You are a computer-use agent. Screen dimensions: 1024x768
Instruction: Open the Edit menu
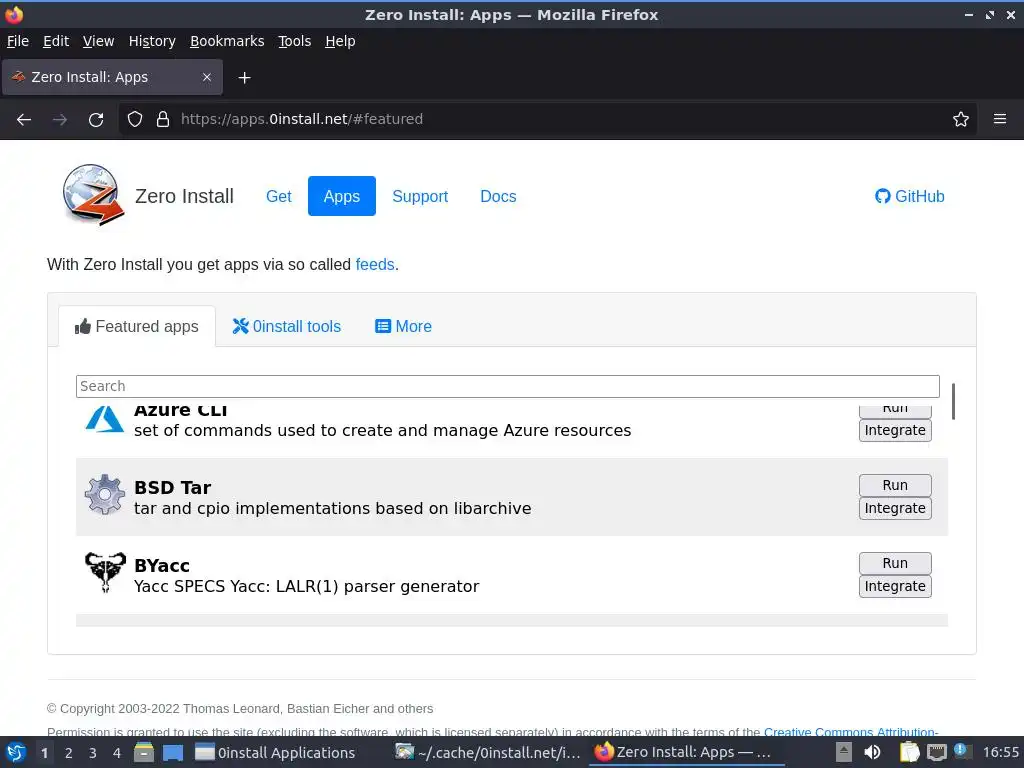[56, 41]
